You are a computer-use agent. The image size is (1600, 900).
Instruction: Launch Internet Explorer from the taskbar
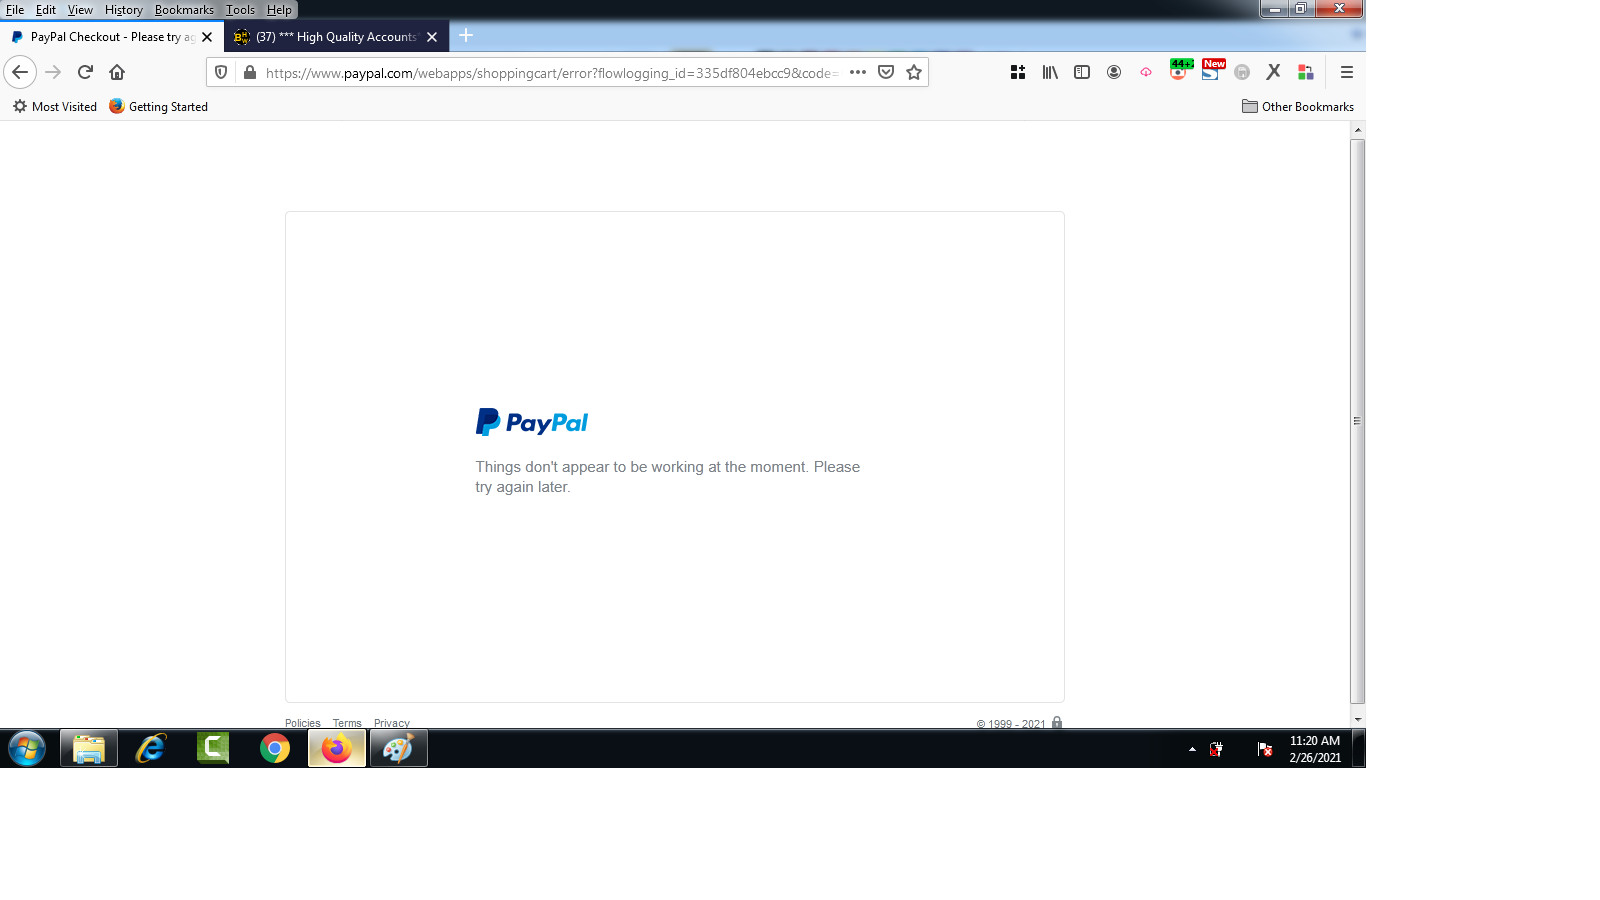151,748
